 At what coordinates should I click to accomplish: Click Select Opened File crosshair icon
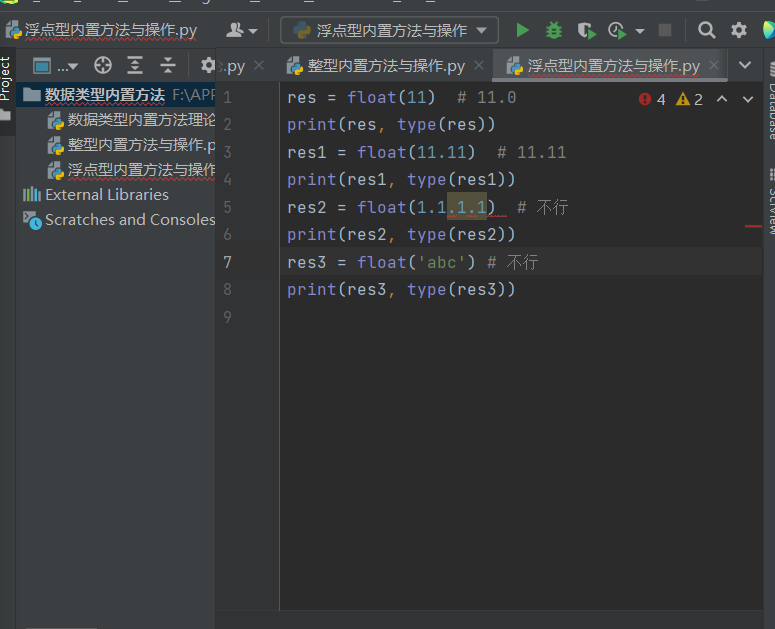tap(103, 65)
